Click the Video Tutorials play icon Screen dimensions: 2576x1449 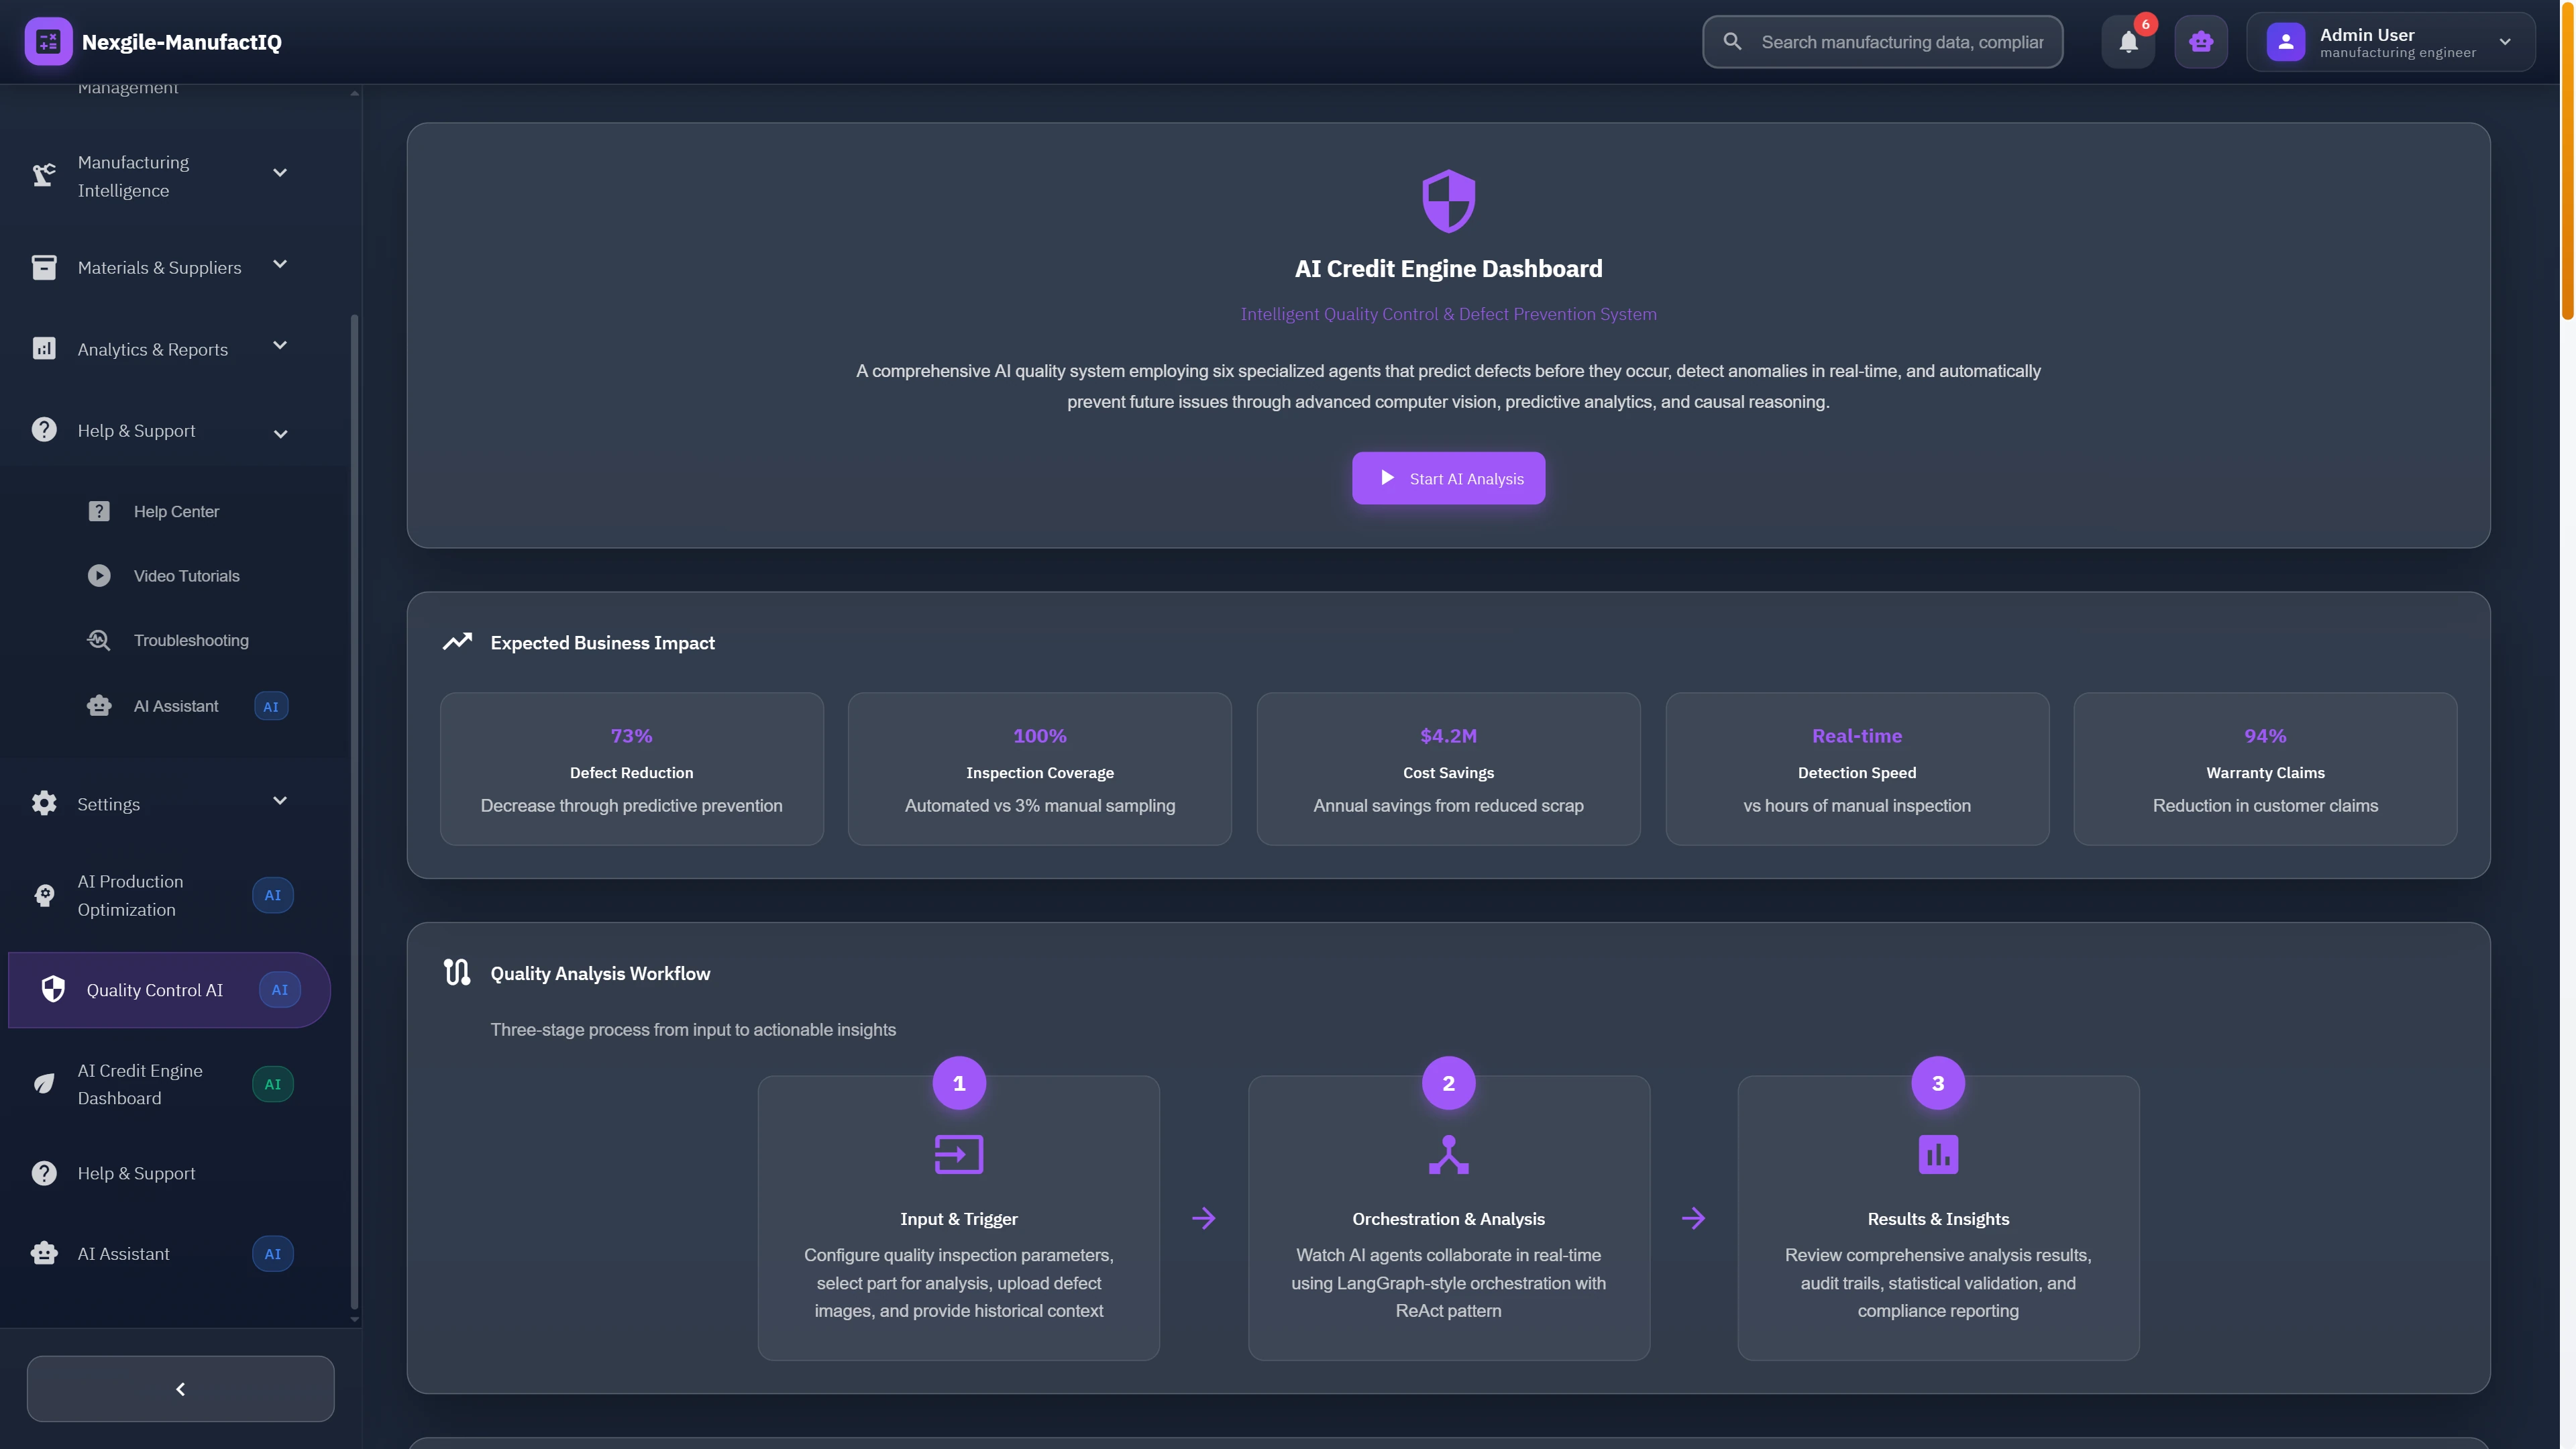(x=98, y=575)
